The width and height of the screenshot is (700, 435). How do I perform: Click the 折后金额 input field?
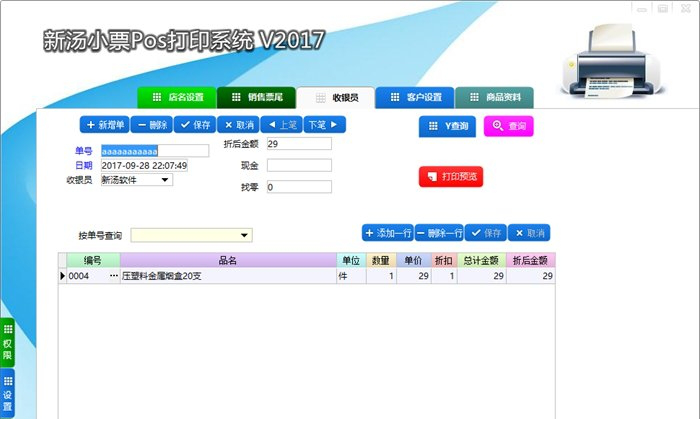coord(299,143)
